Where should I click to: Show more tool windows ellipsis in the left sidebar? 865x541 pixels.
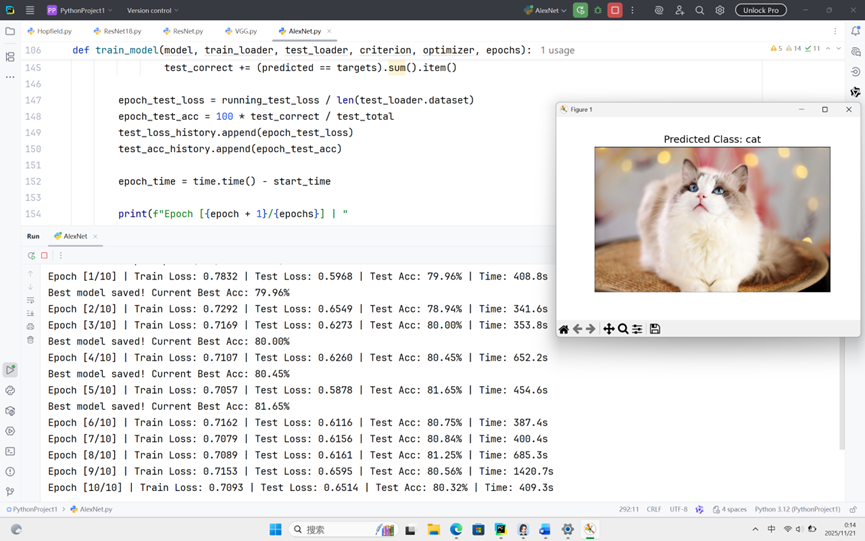pos(10,77)
